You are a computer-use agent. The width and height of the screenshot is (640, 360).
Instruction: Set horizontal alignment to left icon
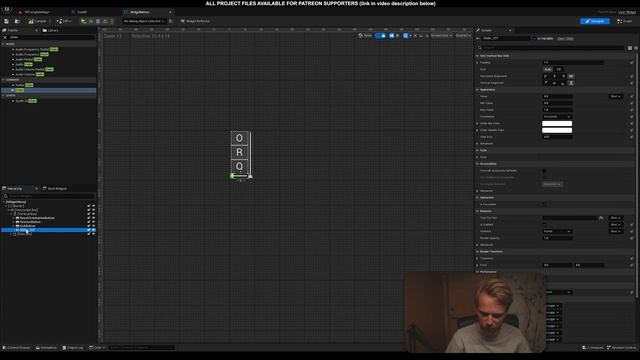pyautogui.click(x=546, y=76)
